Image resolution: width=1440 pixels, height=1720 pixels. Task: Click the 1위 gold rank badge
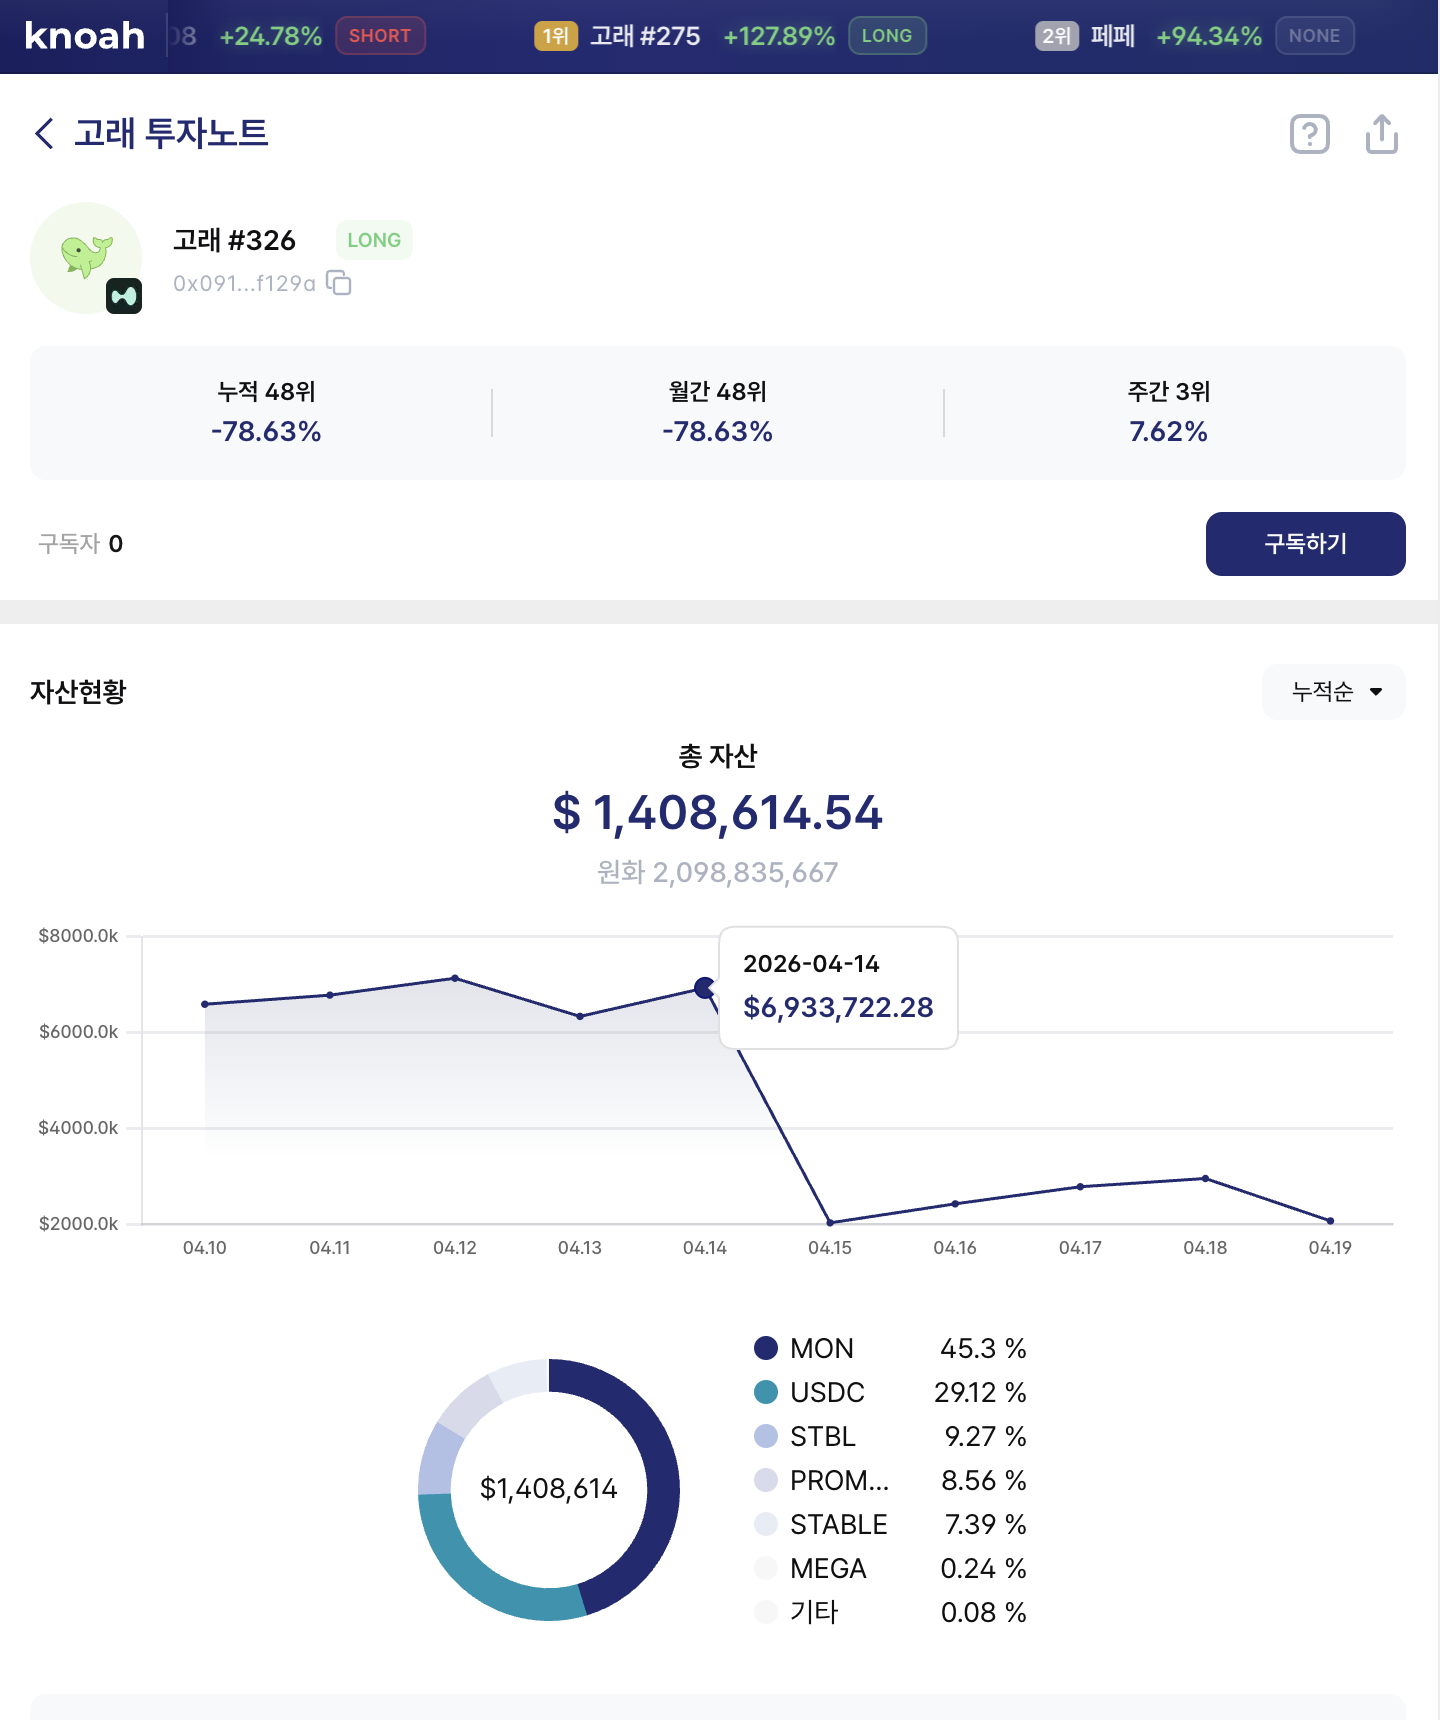point(555,36)
